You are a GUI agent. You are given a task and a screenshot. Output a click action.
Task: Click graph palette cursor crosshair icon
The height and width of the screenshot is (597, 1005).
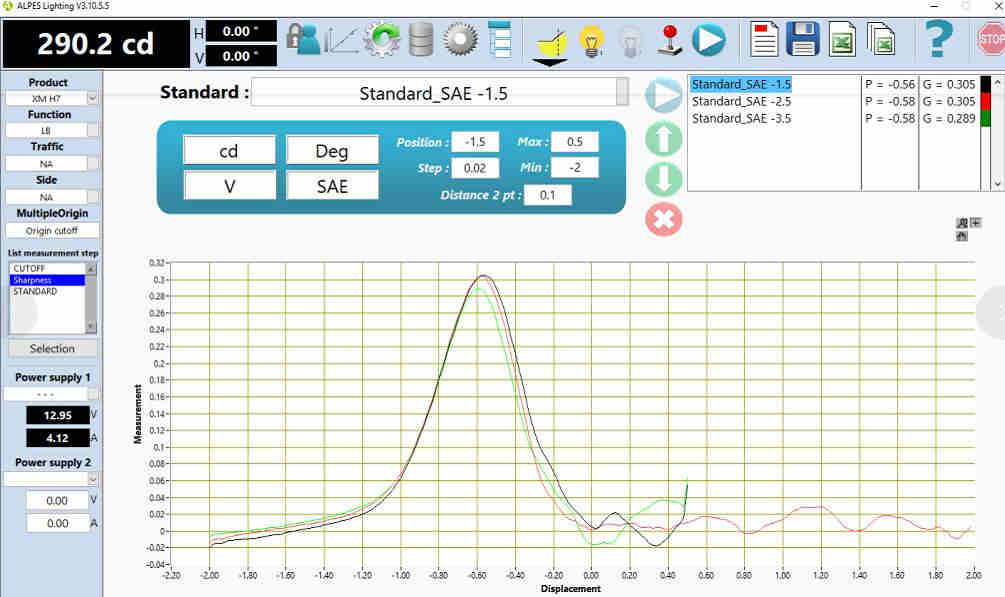[976, 223]
